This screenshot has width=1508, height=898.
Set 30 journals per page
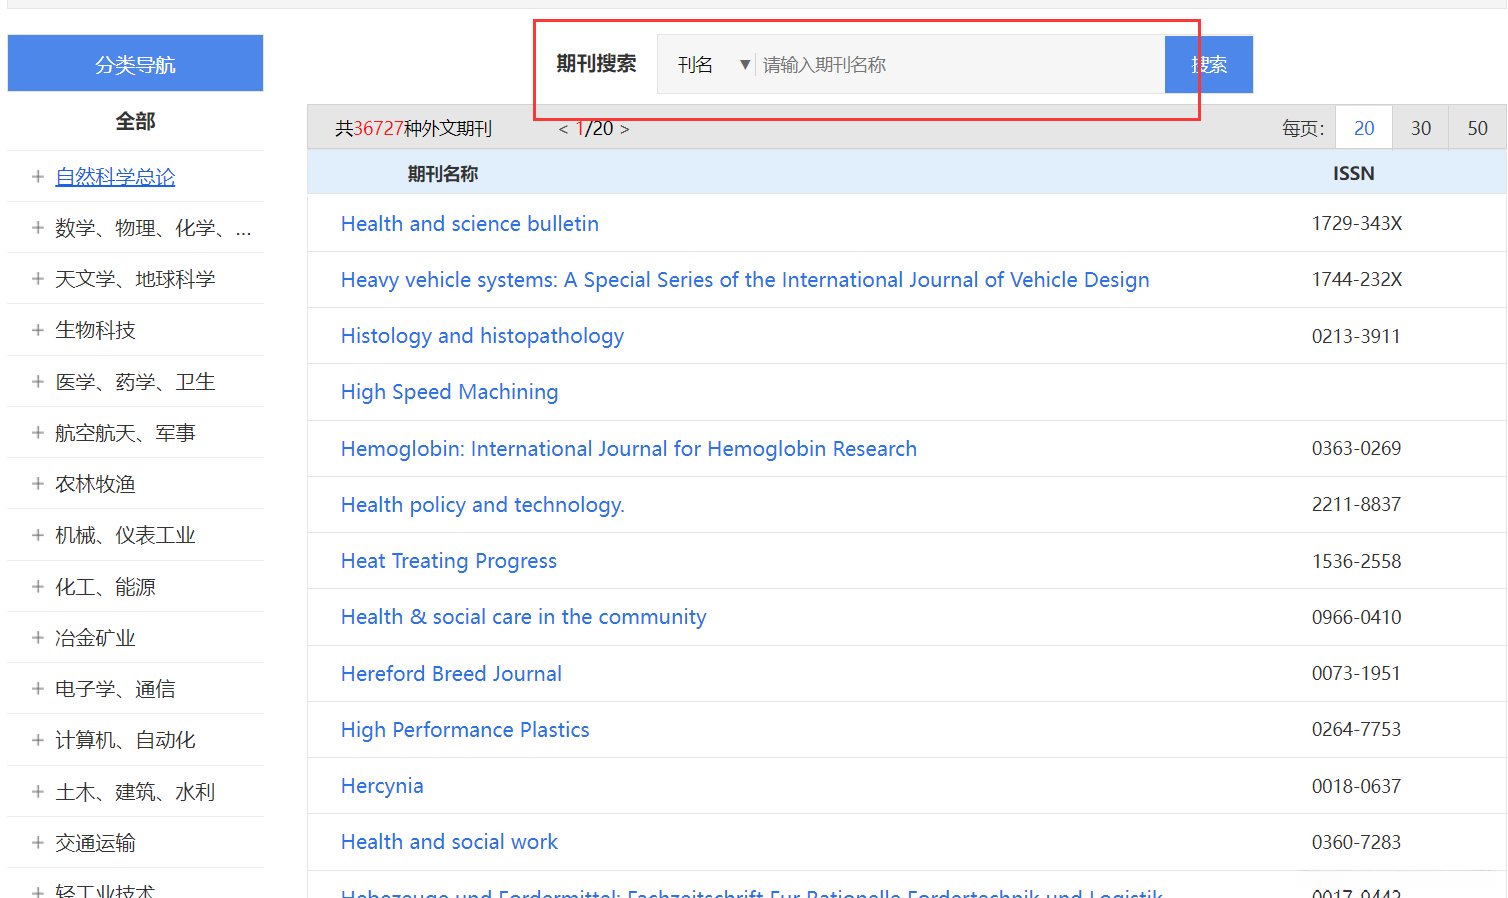click(x=1421, y=128)
